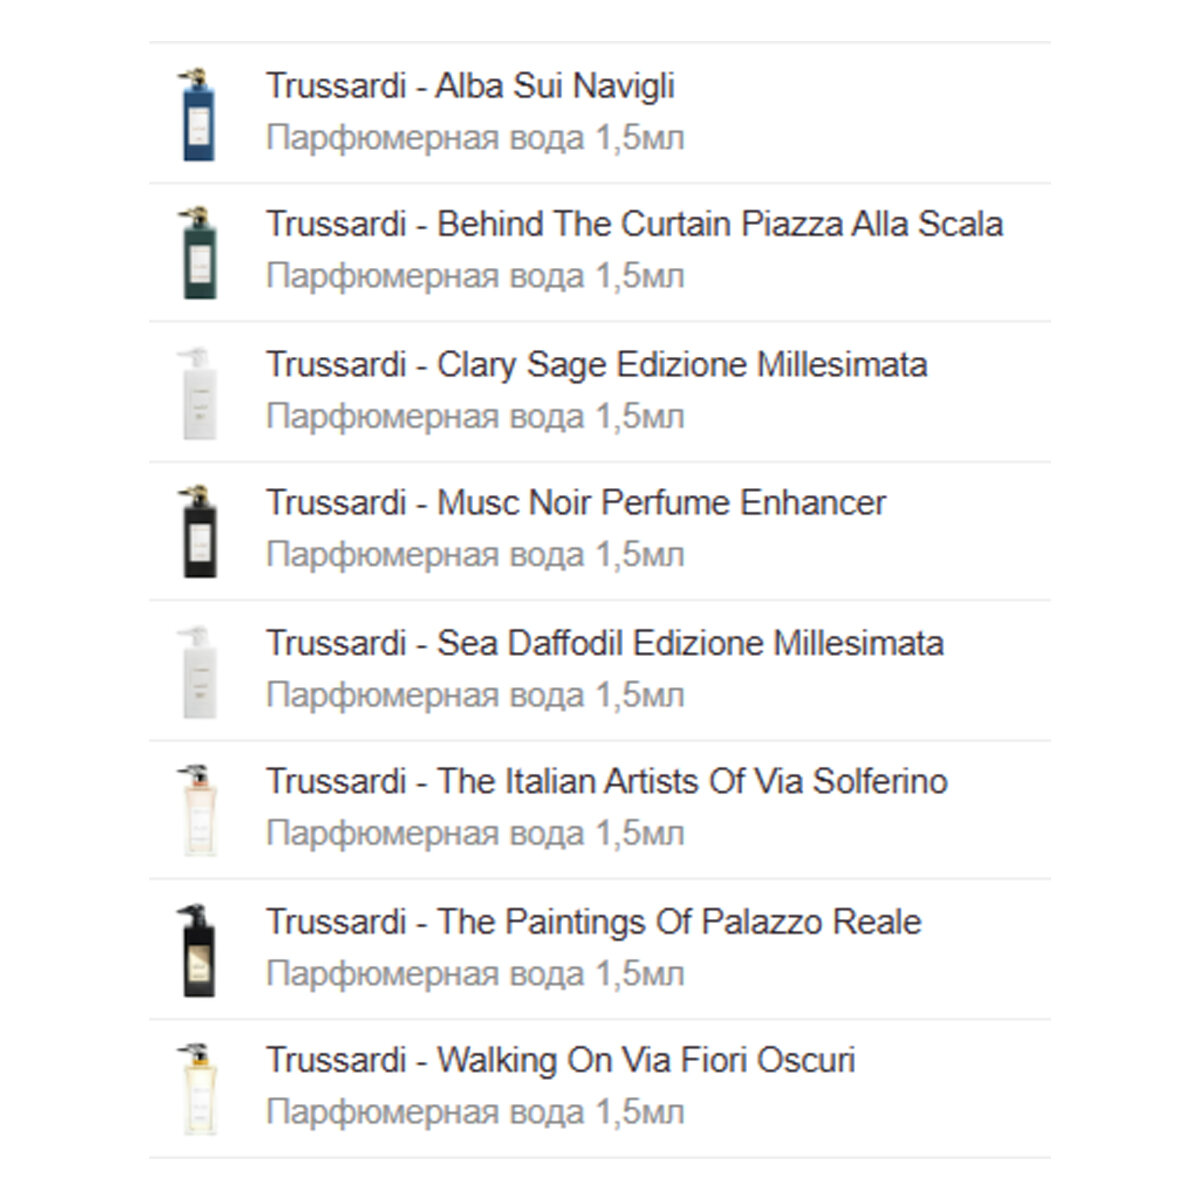The image size is (1200, 1200).
Task: Open Trussardi - Behind The Curtain Piazza Alla Scala
Action: [x=634, y=225]
